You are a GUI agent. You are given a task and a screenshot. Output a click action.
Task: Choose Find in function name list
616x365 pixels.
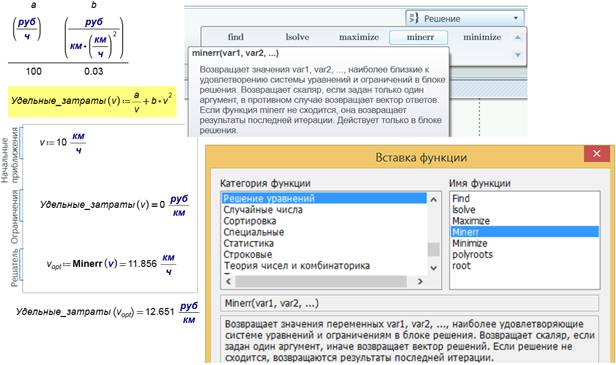(x=461, y=198)
